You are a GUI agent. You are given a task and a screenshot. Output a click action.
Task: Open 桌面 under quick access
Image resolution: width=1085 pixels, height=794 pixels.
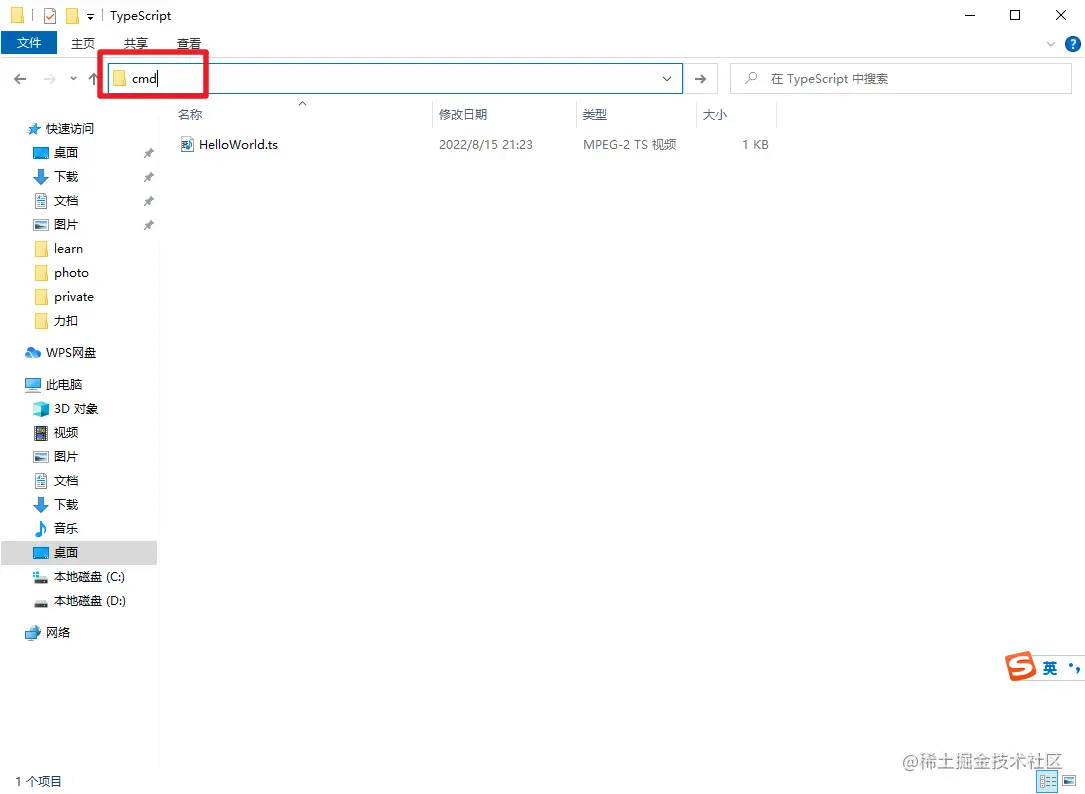click(66, 153)
